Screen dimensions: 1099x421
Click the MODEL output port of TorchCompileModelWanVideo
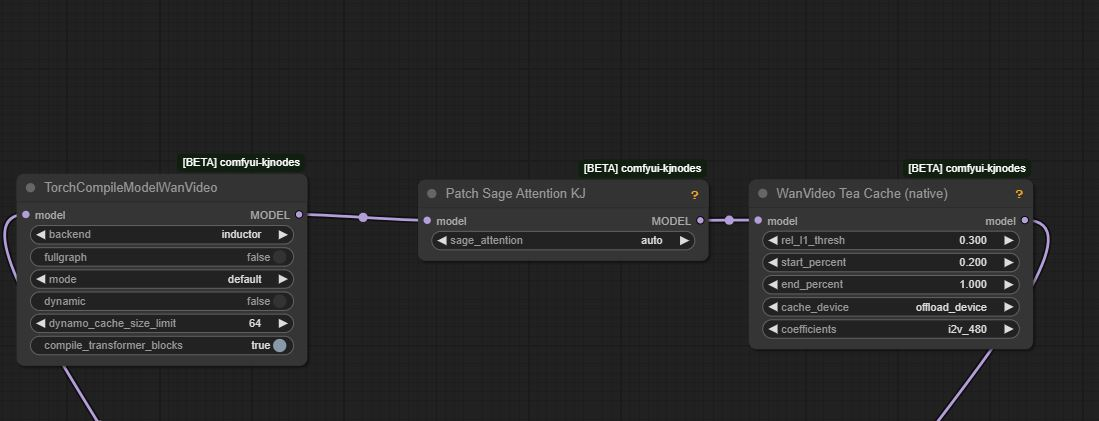[x=299, y=214]
